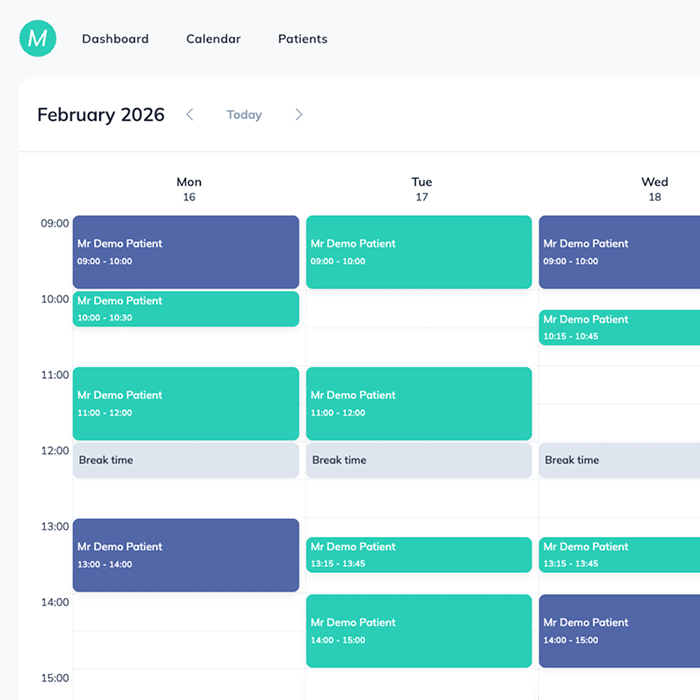Screen dimensions: 700x700
Task: Select Tuesday's 14:00 - 15:00 appointment
Action: 419,631
